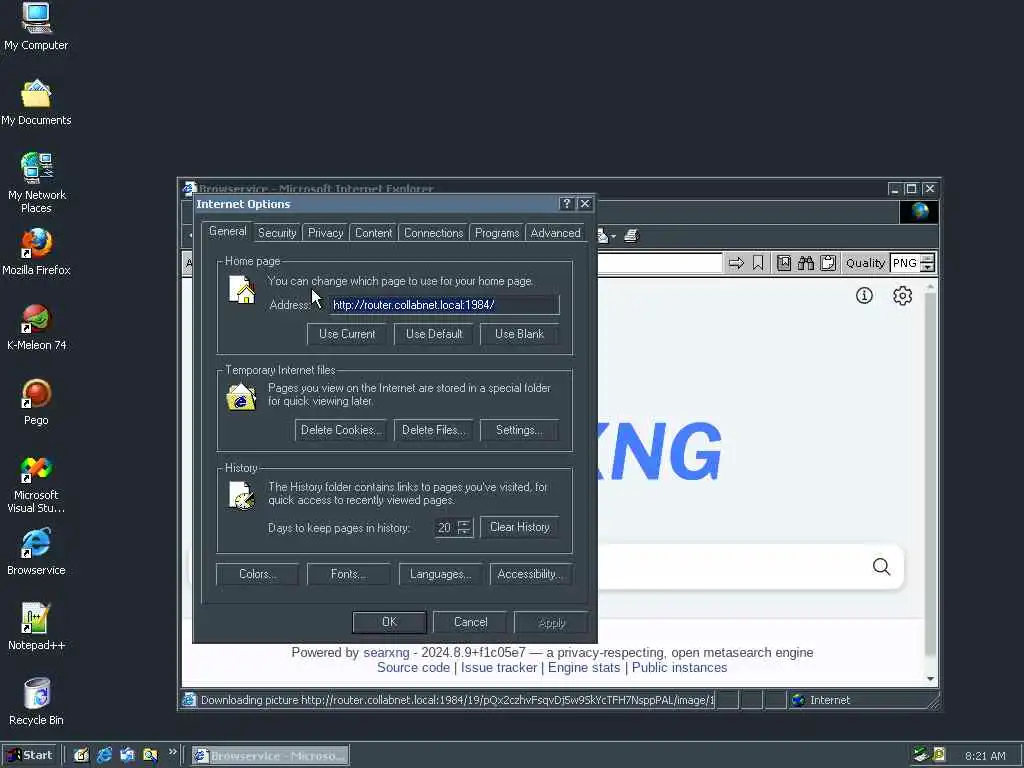Click the browser page vertical scrollbar

coord(931,483)
